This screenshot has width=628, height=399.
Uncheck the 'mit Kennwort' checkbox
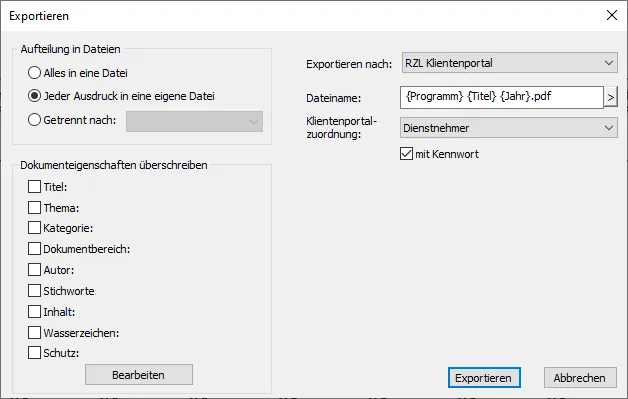coord(406,153)
